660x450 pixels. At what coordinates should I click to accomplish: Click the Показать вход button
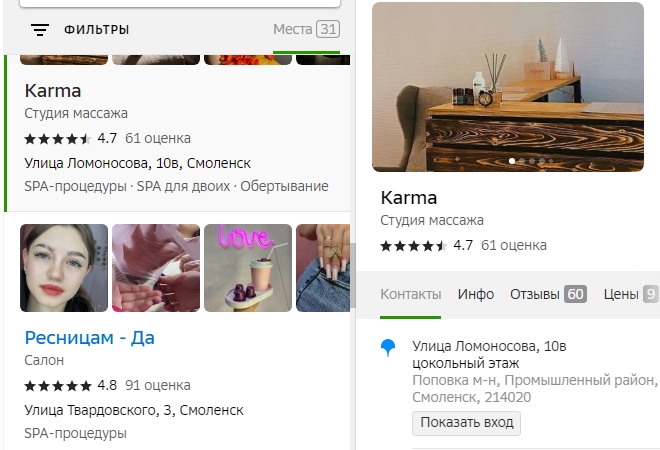(x=466, y=423)
